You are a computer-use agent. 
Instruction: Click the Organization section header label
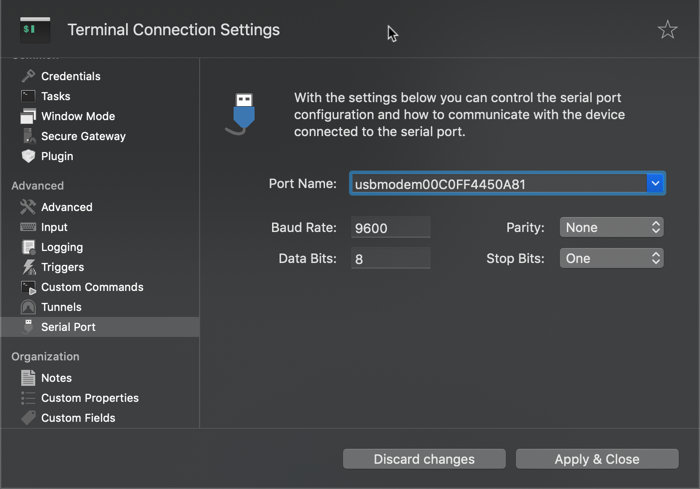(45, 356)
